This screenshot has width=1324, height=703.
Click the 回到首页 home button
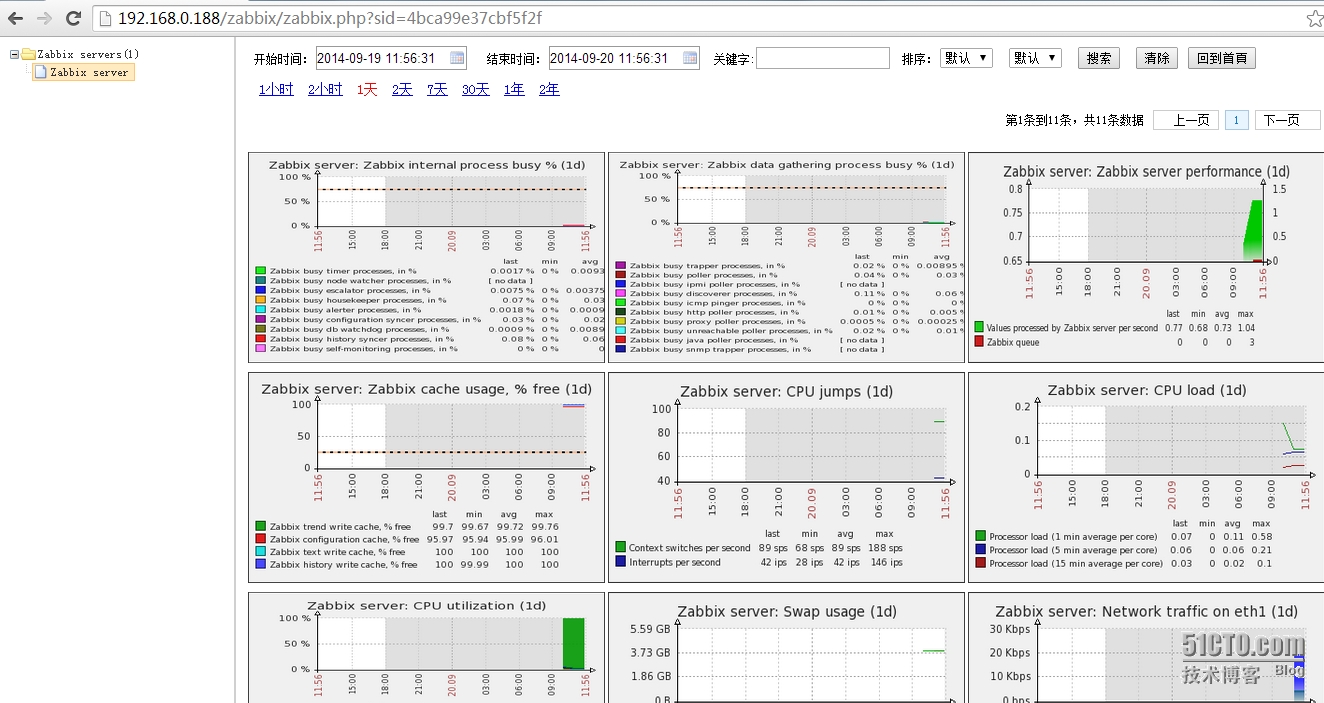click(1221, 58)
